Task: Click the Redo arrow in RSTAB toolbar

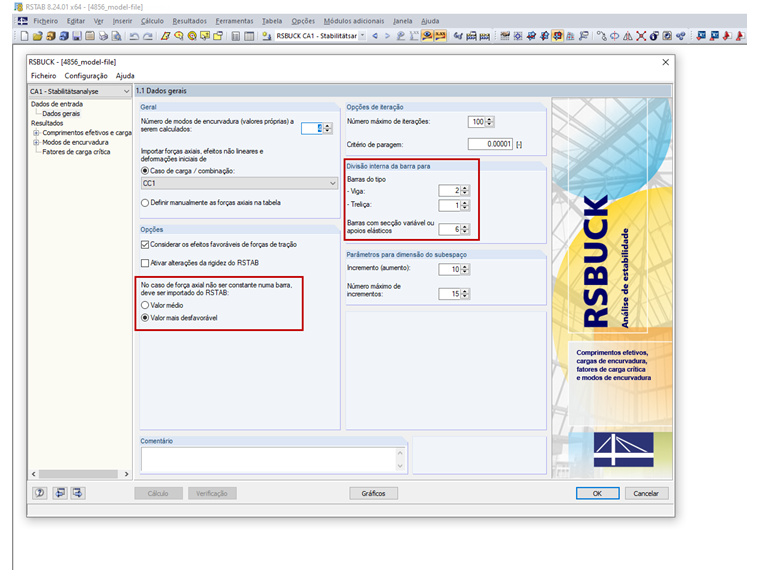Action: tap(148, 36)
